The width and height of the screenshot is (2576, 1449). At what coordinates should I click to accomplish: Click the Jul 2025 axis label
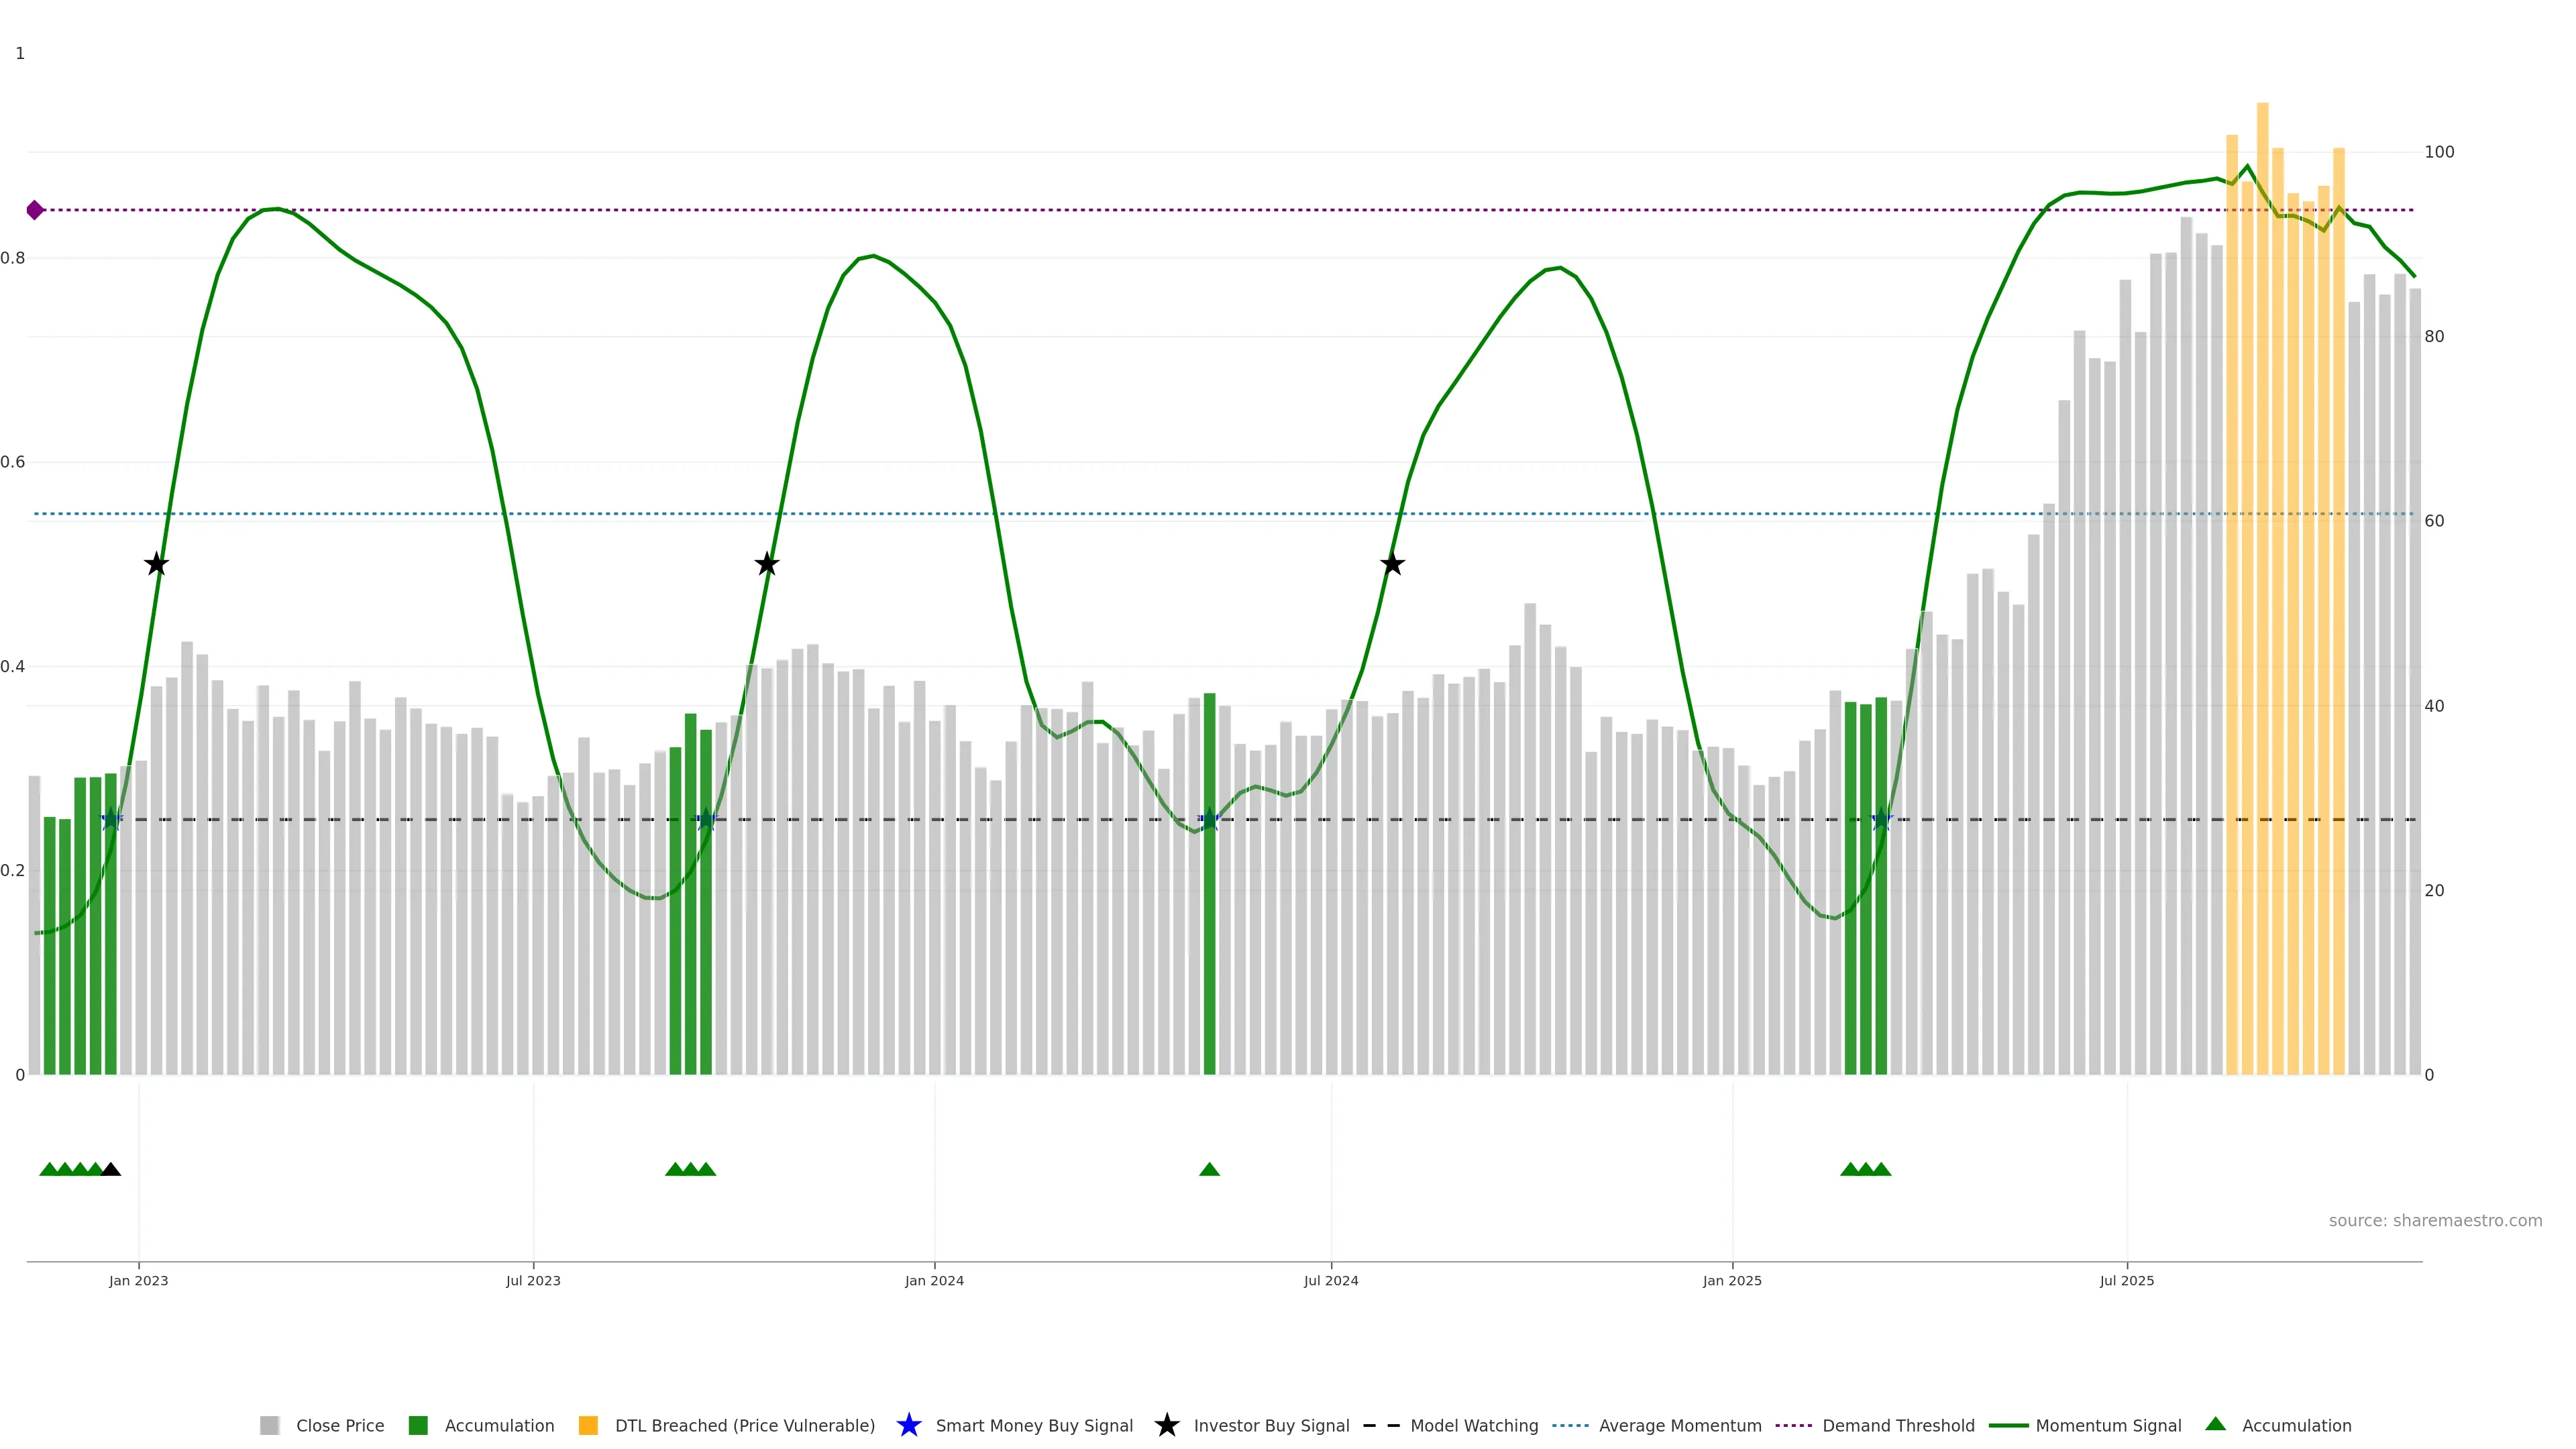[2126, 1280]
